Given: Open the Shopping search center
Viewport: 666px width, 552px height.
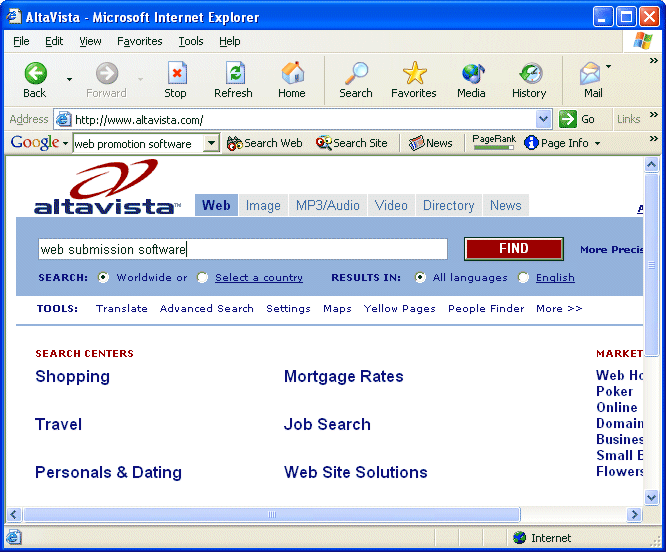Looking at the screenshot, I should [x=73, y=377].
